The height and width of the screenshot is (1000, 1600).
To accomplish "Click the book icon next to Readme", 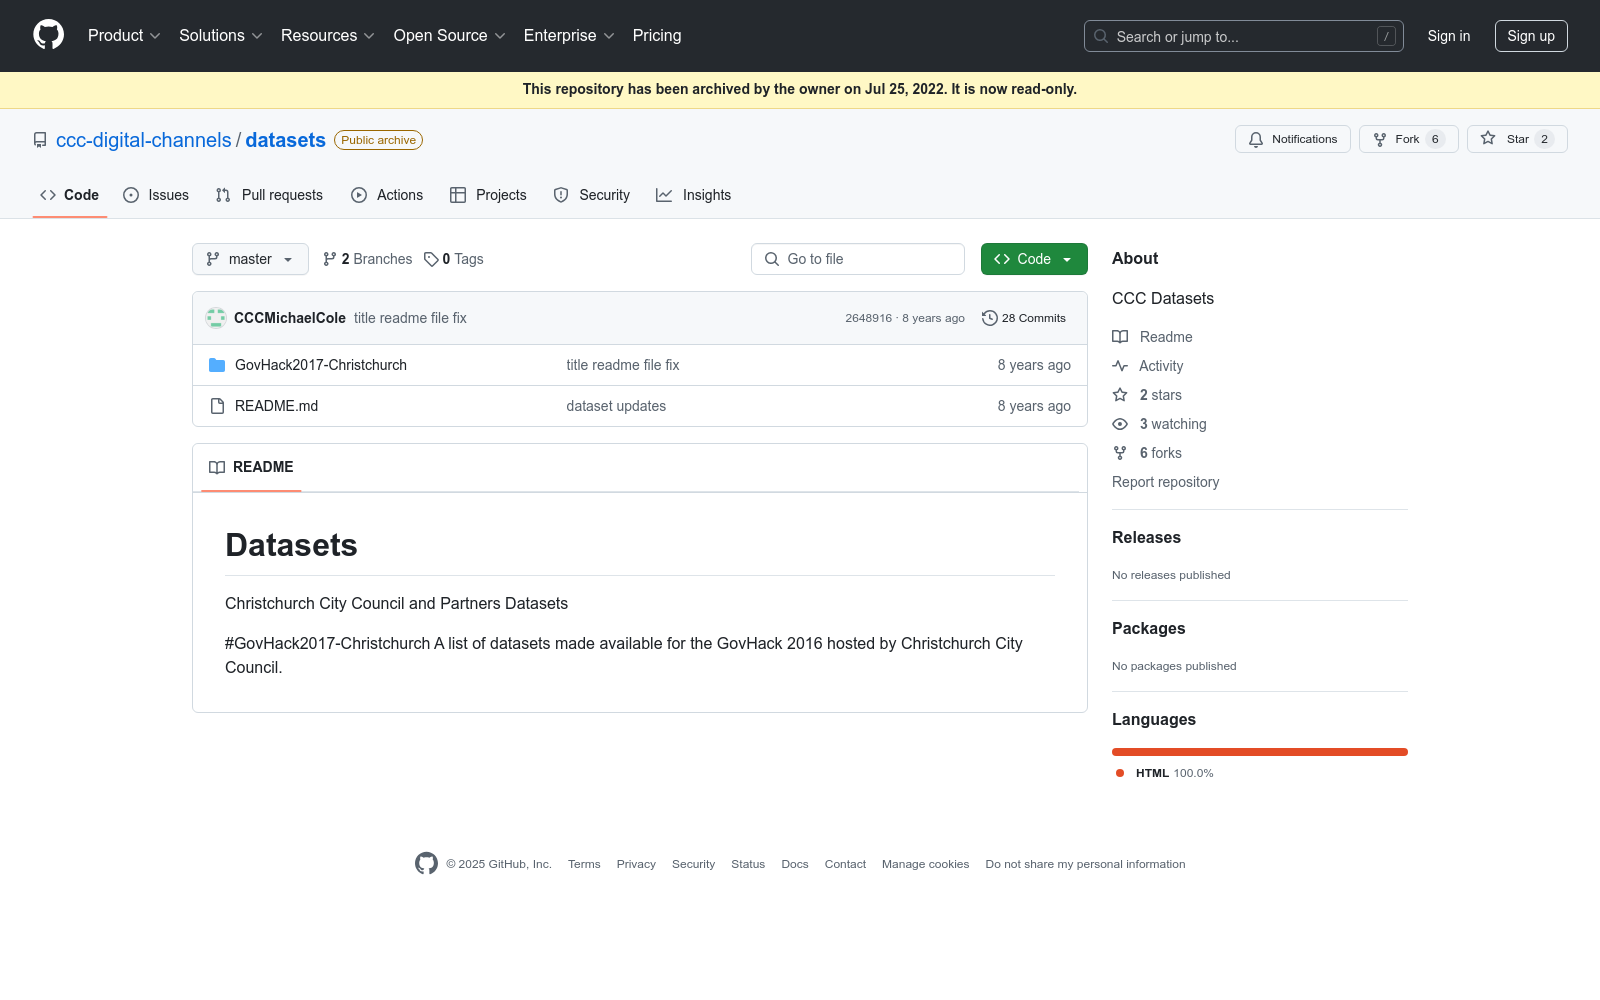I will 1120,337.
